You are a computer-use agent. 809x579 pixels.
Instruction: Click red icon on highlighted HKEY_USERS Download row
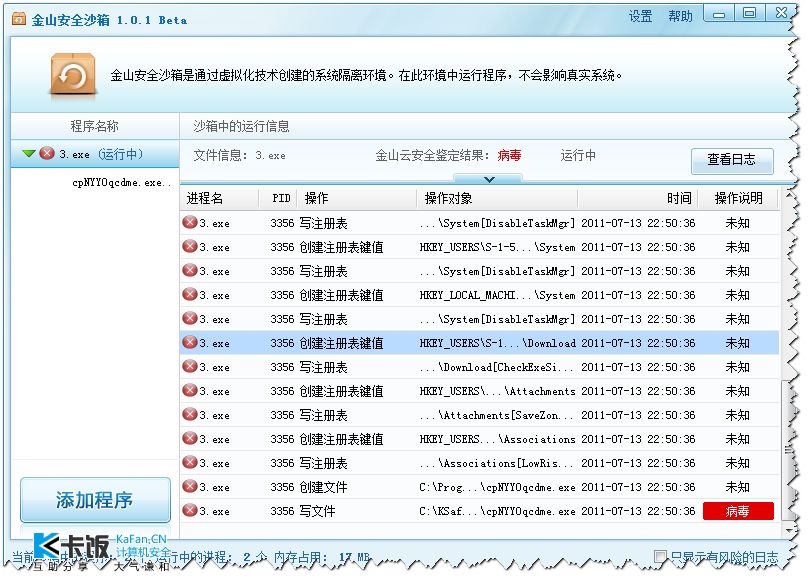click(189, 343)
